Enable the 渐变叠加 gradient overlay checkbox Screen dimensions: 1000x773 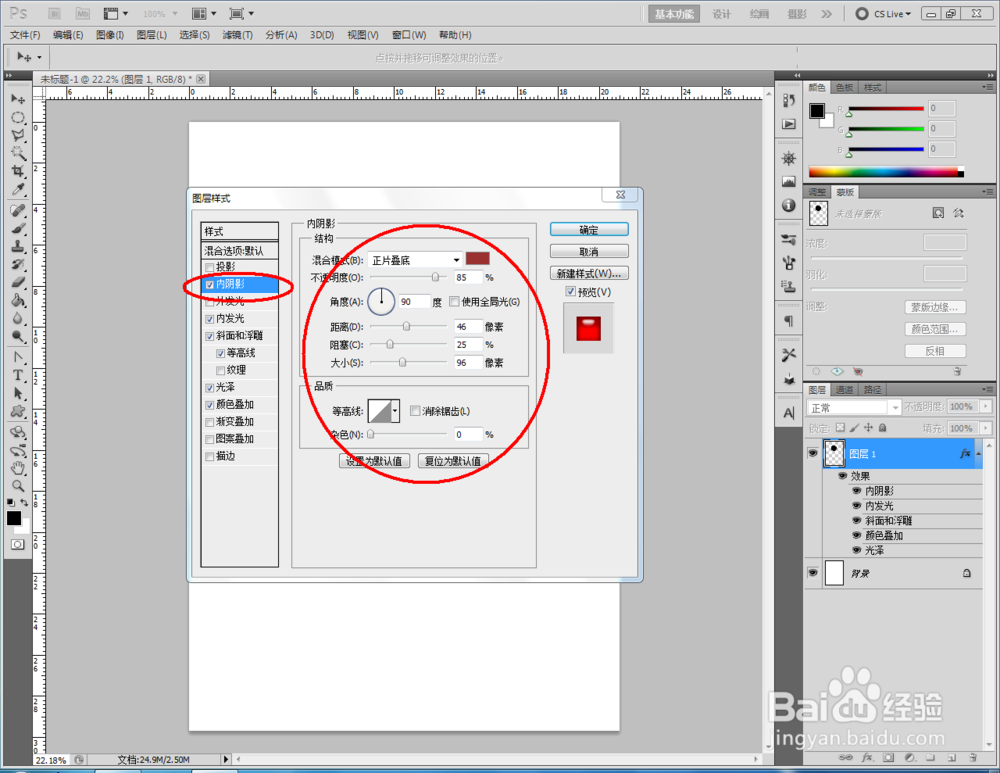pyautogui.click(x=210, y=422)
